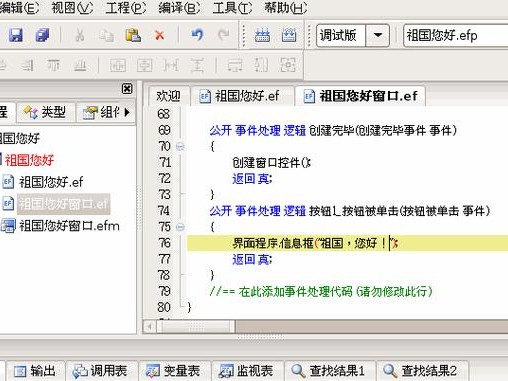Switch to the 祖国您好.ef editor tab
Viewport: 508px width, 381px height.
(243, 96)
